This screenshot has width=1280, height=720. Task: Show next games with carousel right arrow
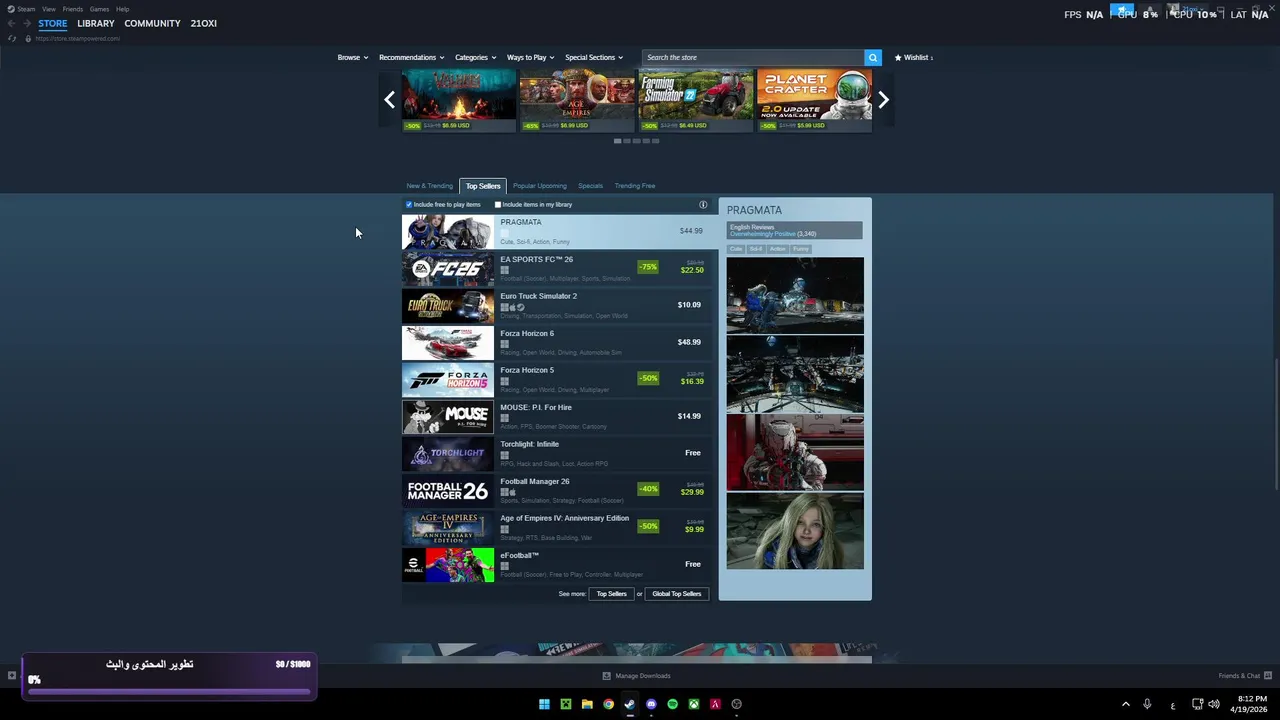pos(883,99)
